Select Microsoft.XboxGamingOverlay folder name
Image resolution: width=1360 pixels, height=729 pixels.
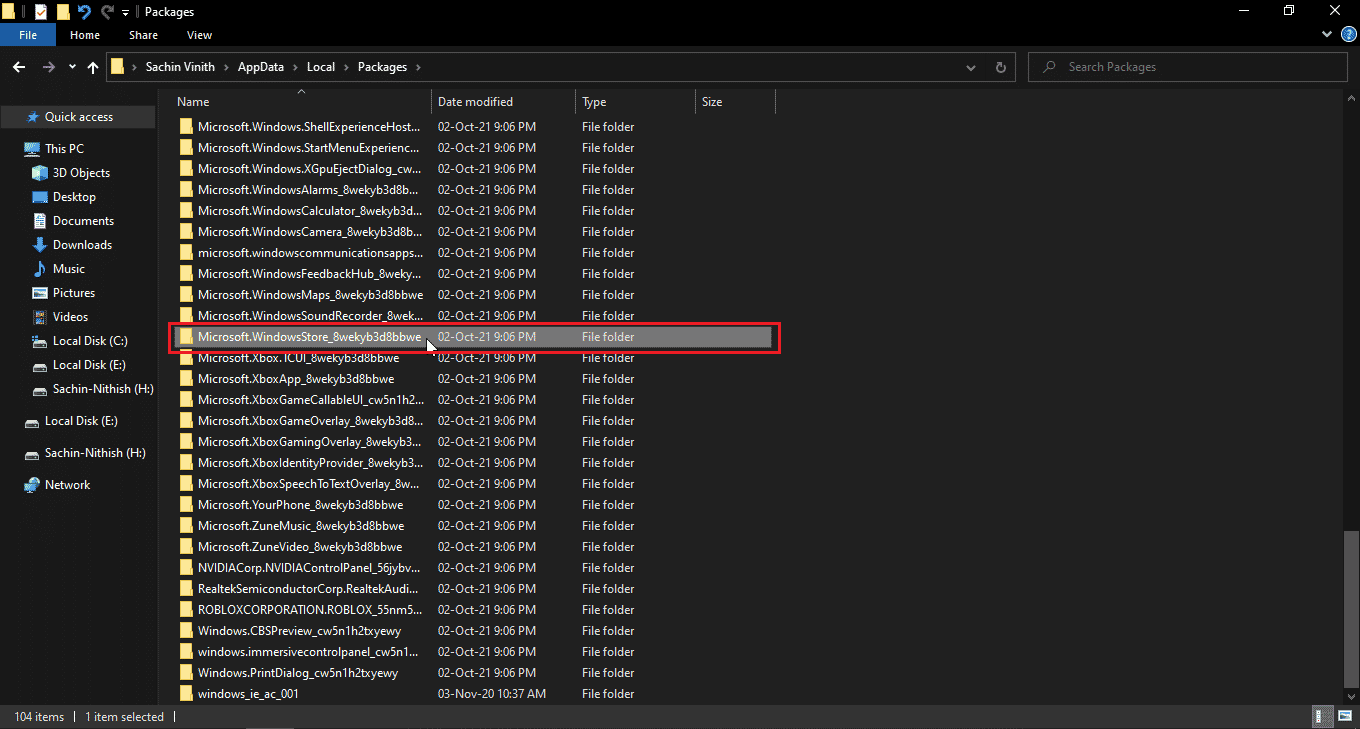(309, 442)
